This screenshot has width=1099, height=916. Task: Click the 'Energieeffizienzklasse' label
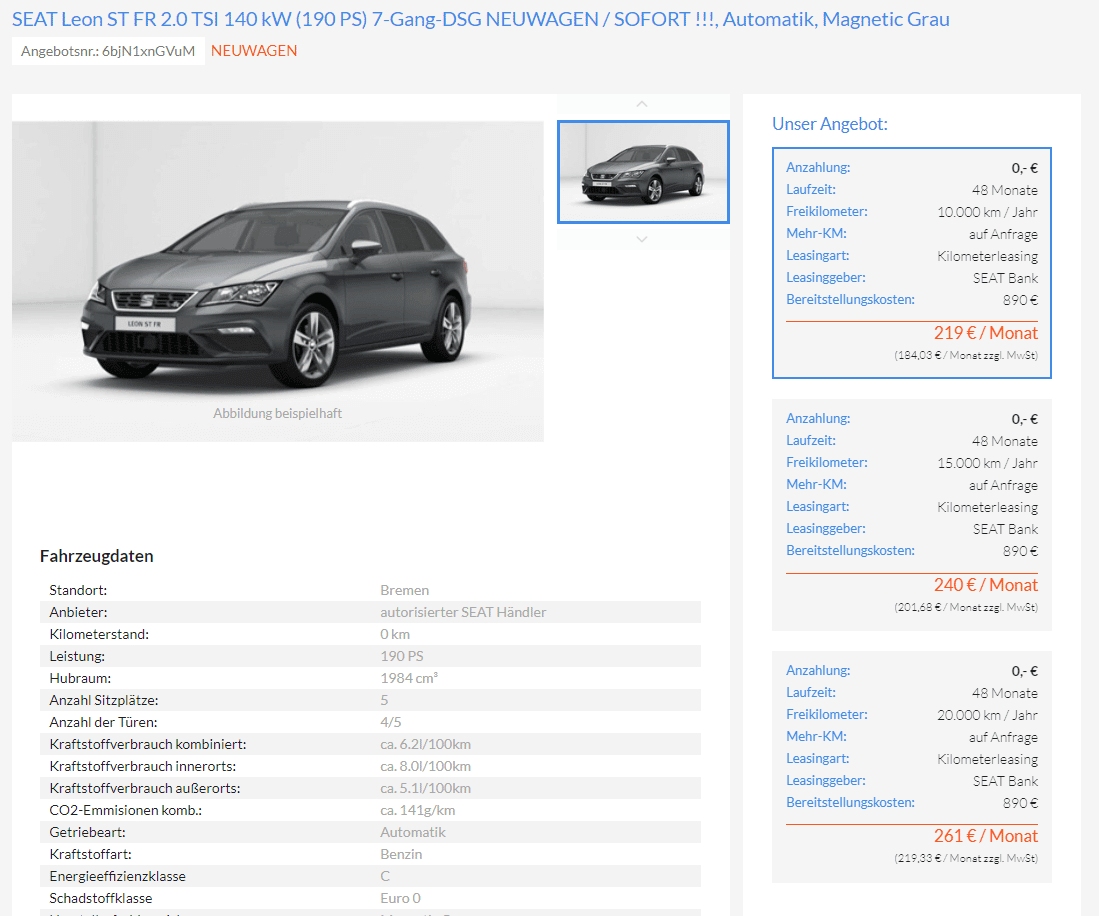(118, 876)
